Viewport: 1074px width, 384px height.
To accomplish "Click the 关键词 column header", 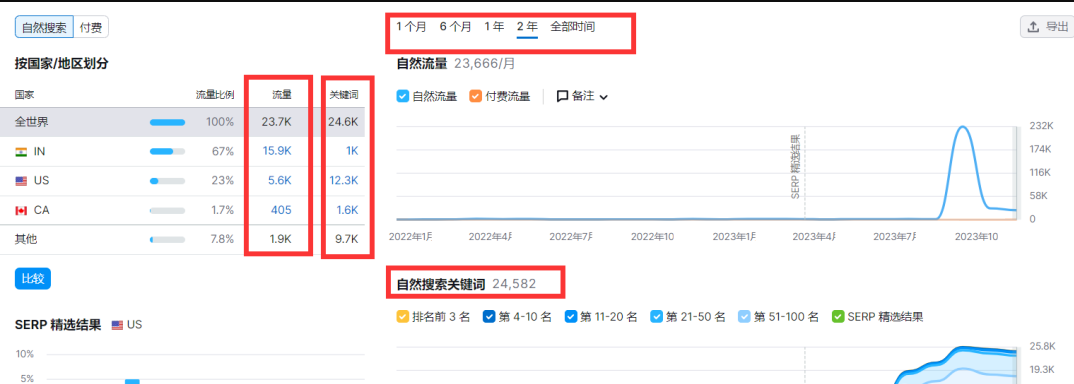I will coord(345,94).
